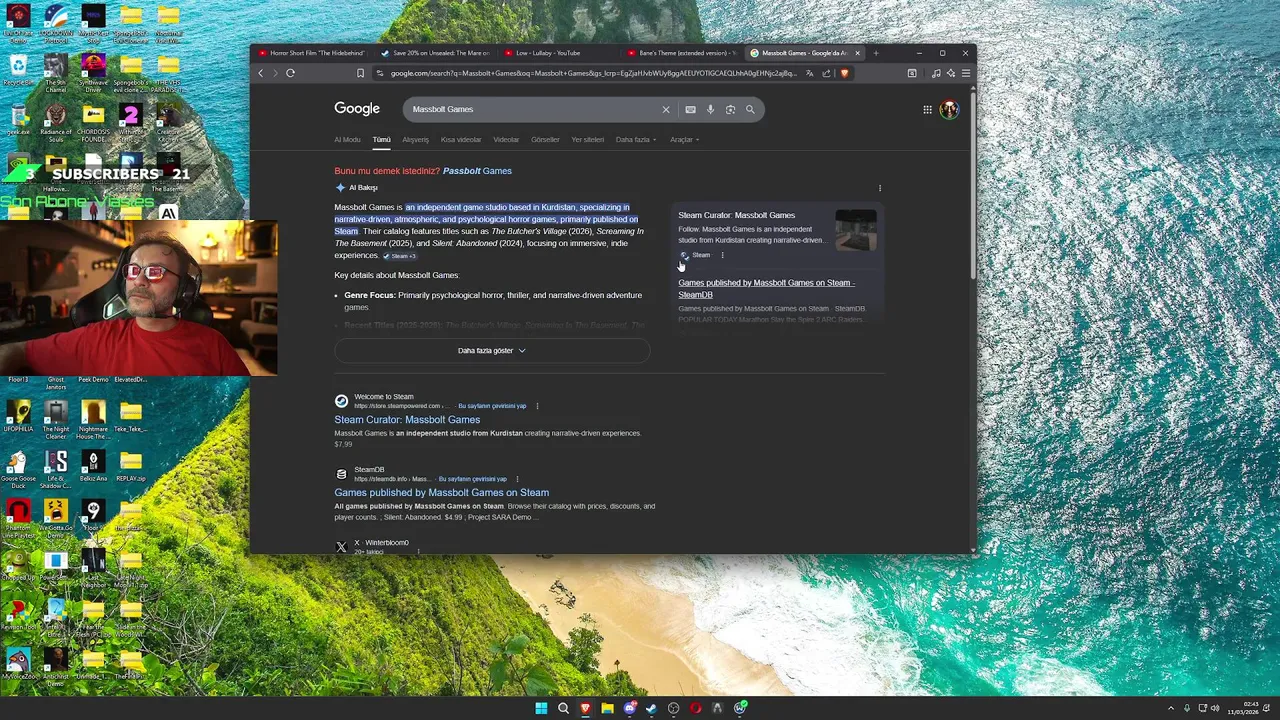
Task: Select the Videolar search filter
Action: click(506, 140)
